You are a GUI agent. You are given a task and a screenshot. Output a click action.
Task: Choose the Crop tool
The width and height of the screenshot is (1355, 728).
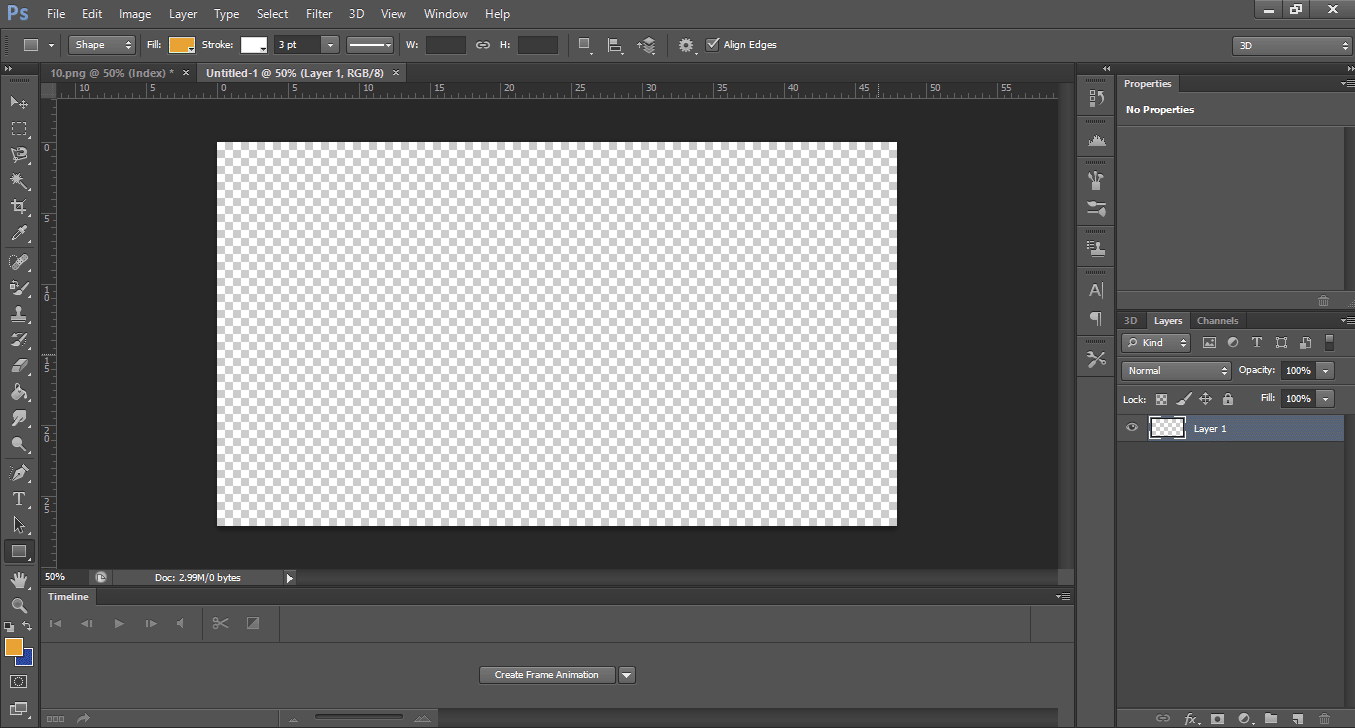click(x=19, y=207)
